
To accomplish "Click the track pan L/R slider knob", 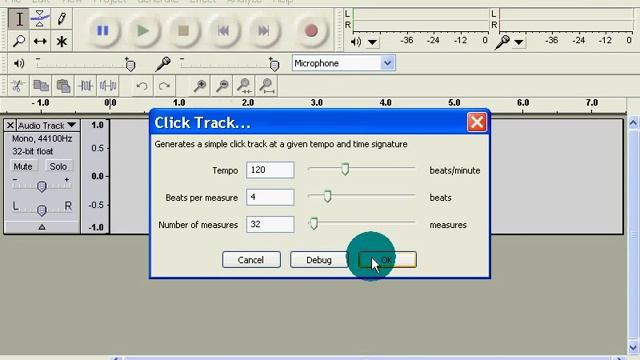I will coord(42,210).
